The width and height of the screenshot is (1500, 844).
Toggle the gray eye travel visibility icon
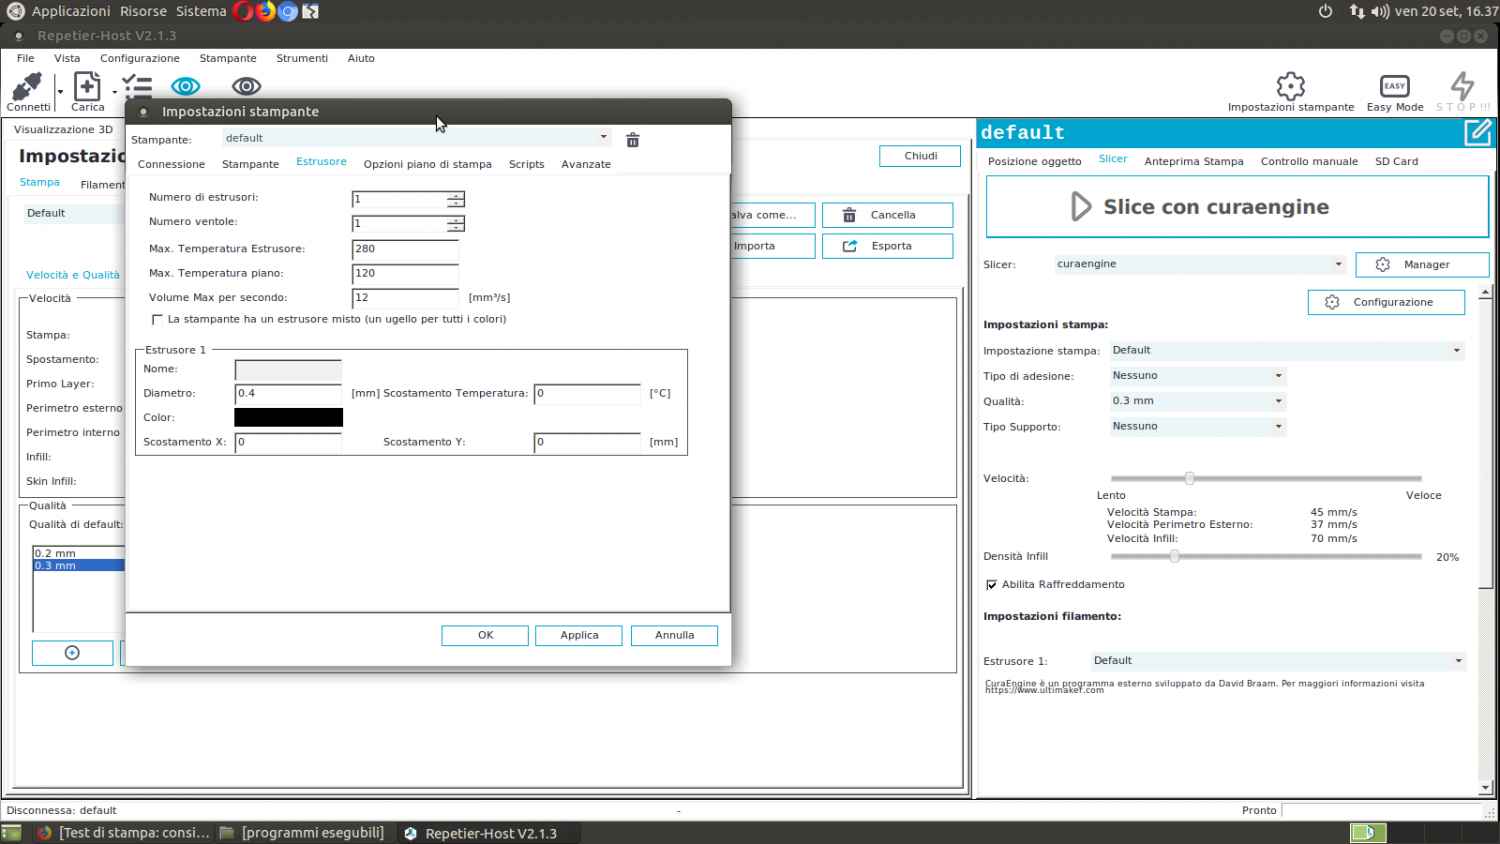[x=246, y=87]
